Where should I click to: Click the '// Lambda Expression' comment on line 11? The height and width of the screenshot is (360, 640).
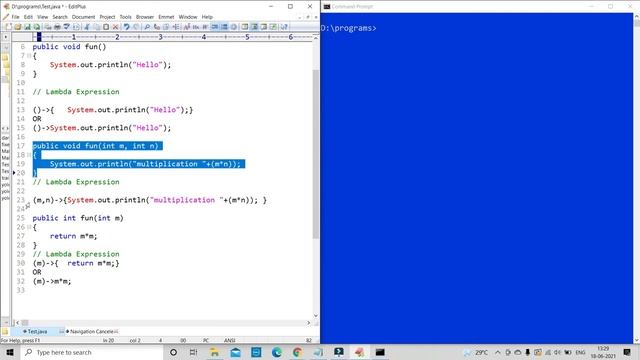[76, 92]
